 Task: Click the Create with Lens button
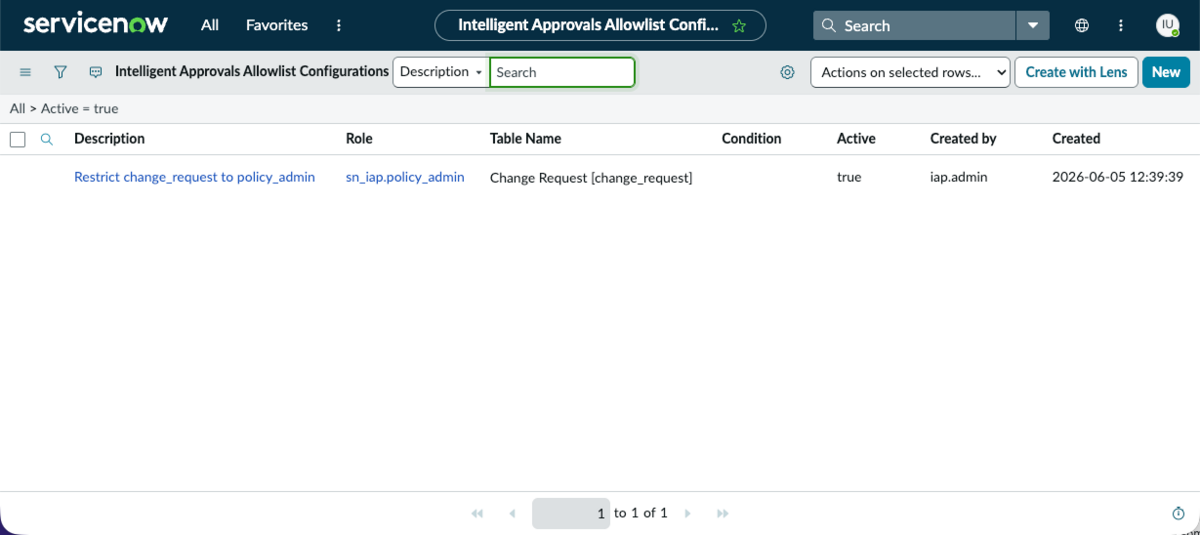pos(1076,72)
